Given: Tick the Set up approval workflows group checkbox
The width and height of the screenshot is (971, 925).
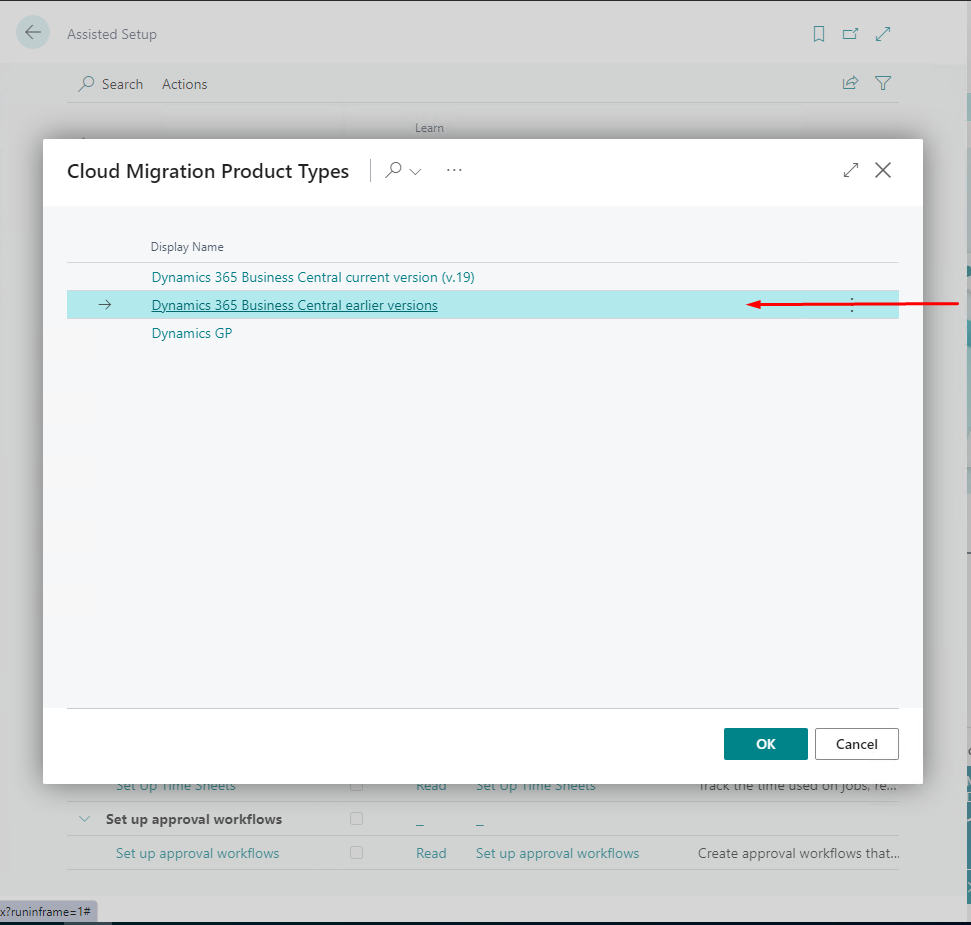Looking at the screenshot, I should (356, 819).
